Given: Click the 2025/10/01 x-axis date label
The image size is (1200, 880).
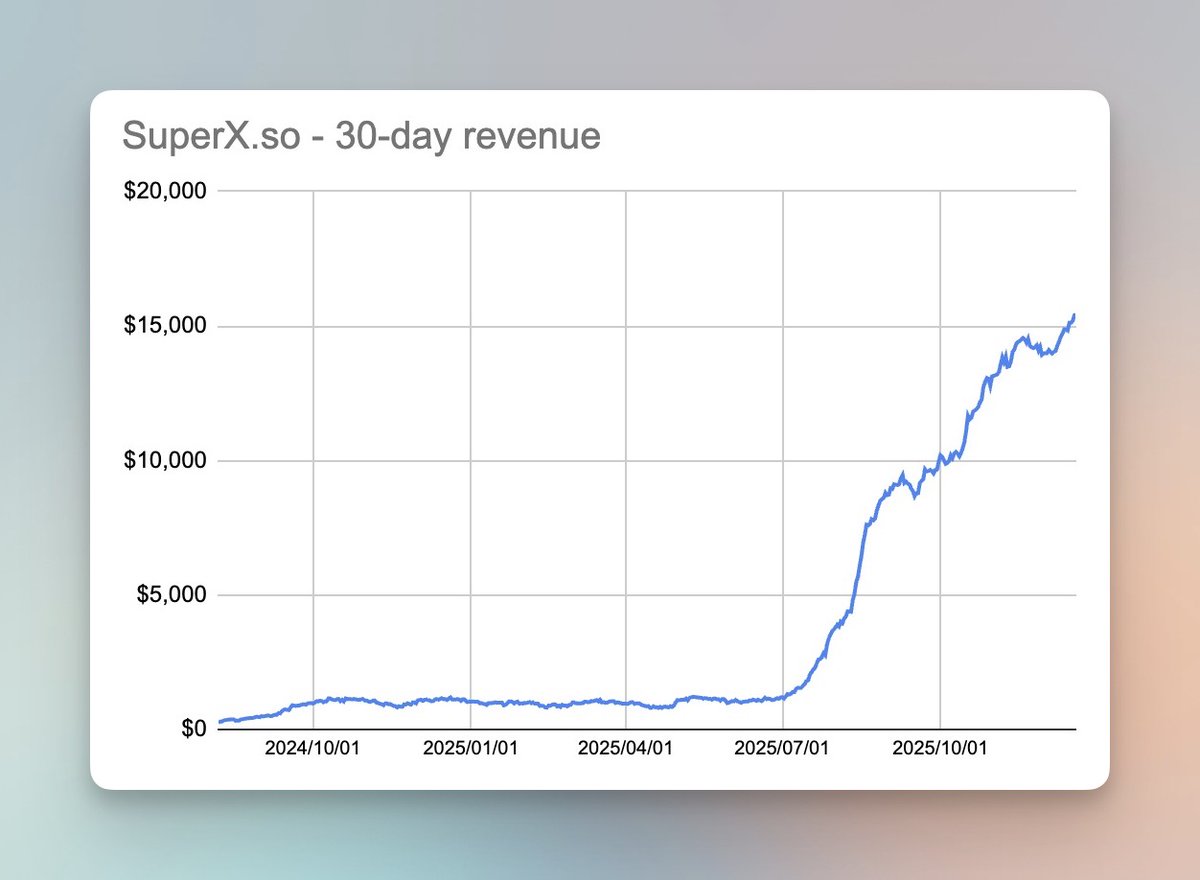Looking at the screenshot, I should (940, 748).
